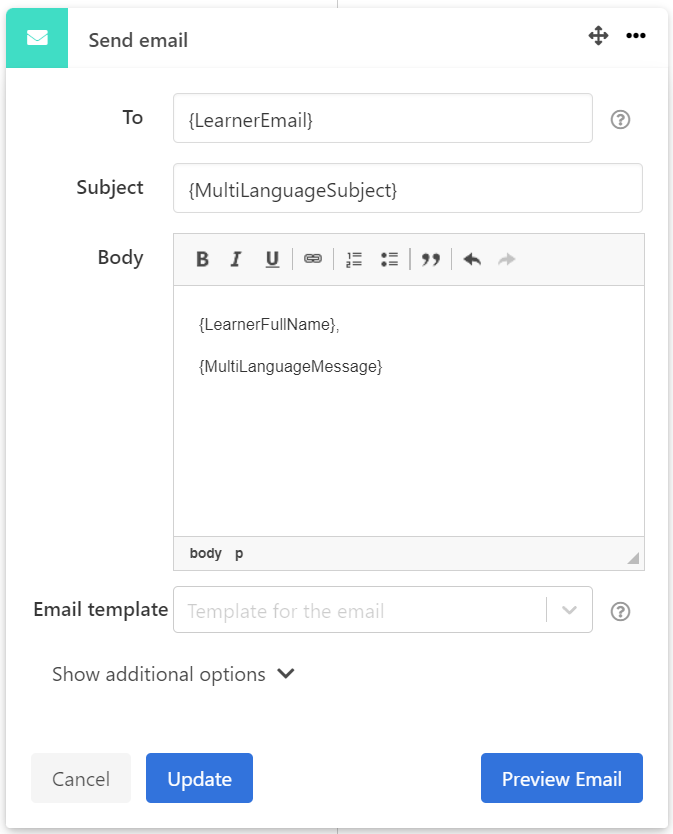Open help for the To field
673x834 pixels.
(x=620, y=119)
